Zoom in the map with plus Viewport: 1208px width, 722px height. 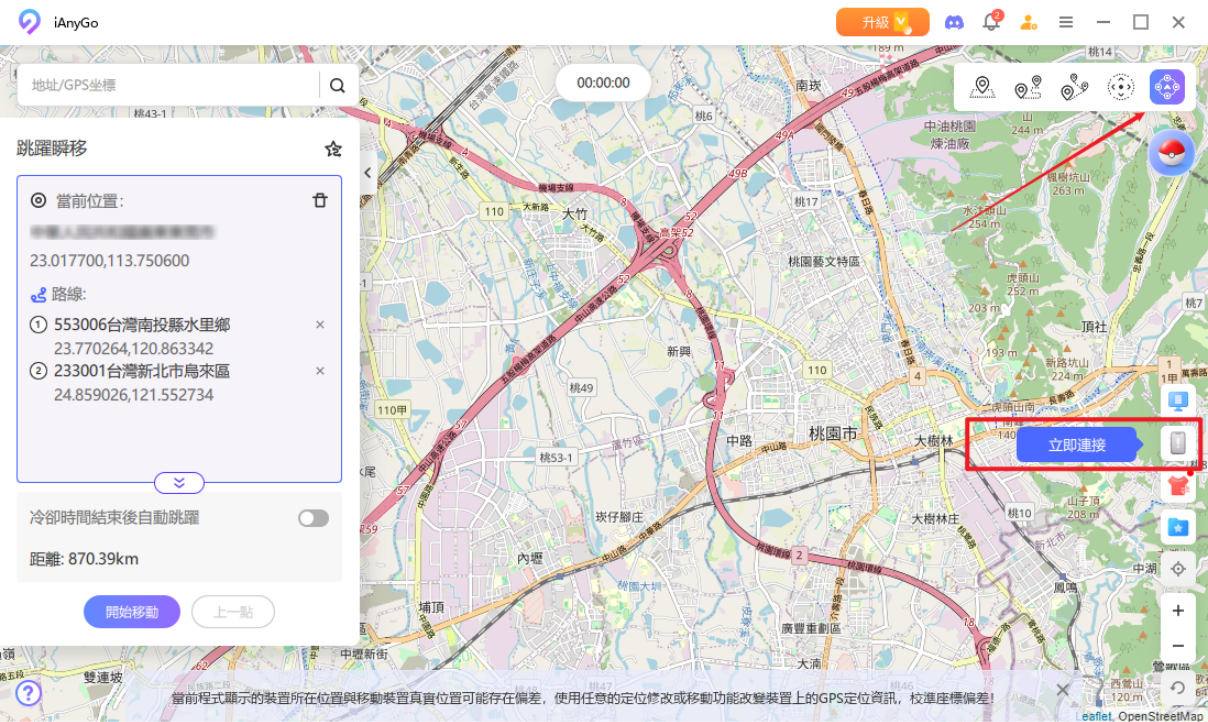(x=1178, y=610)
